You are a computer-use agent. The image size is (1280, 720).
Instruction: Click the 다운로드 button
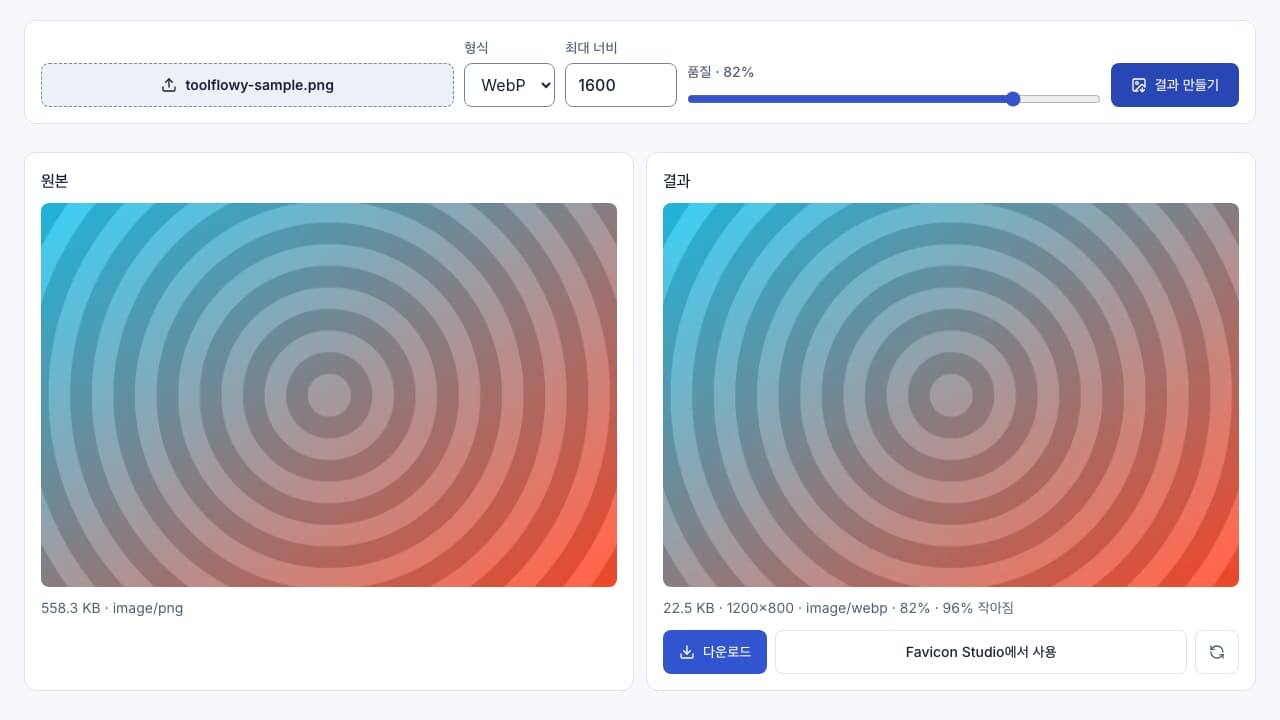[715, 652]
